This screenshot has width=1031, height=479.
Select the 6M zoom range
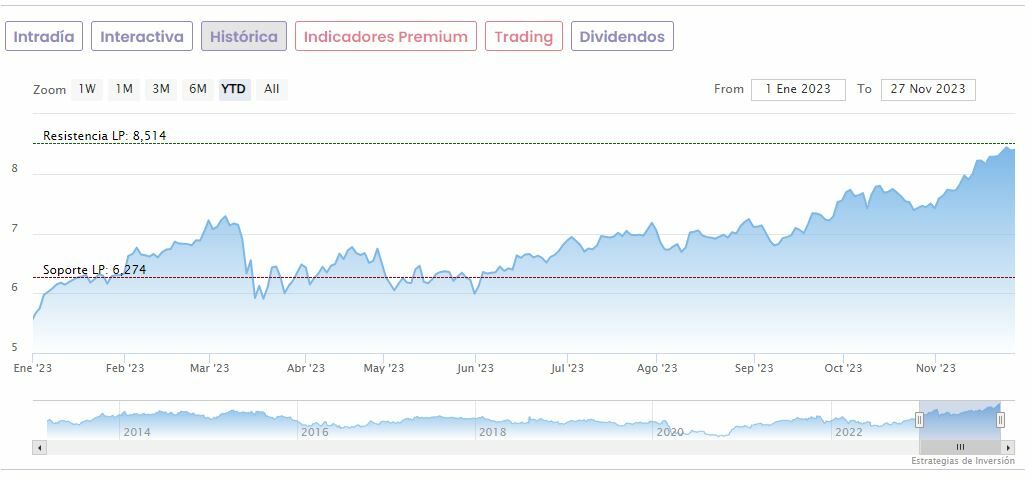pyautogui.click(x=198, y=89)
